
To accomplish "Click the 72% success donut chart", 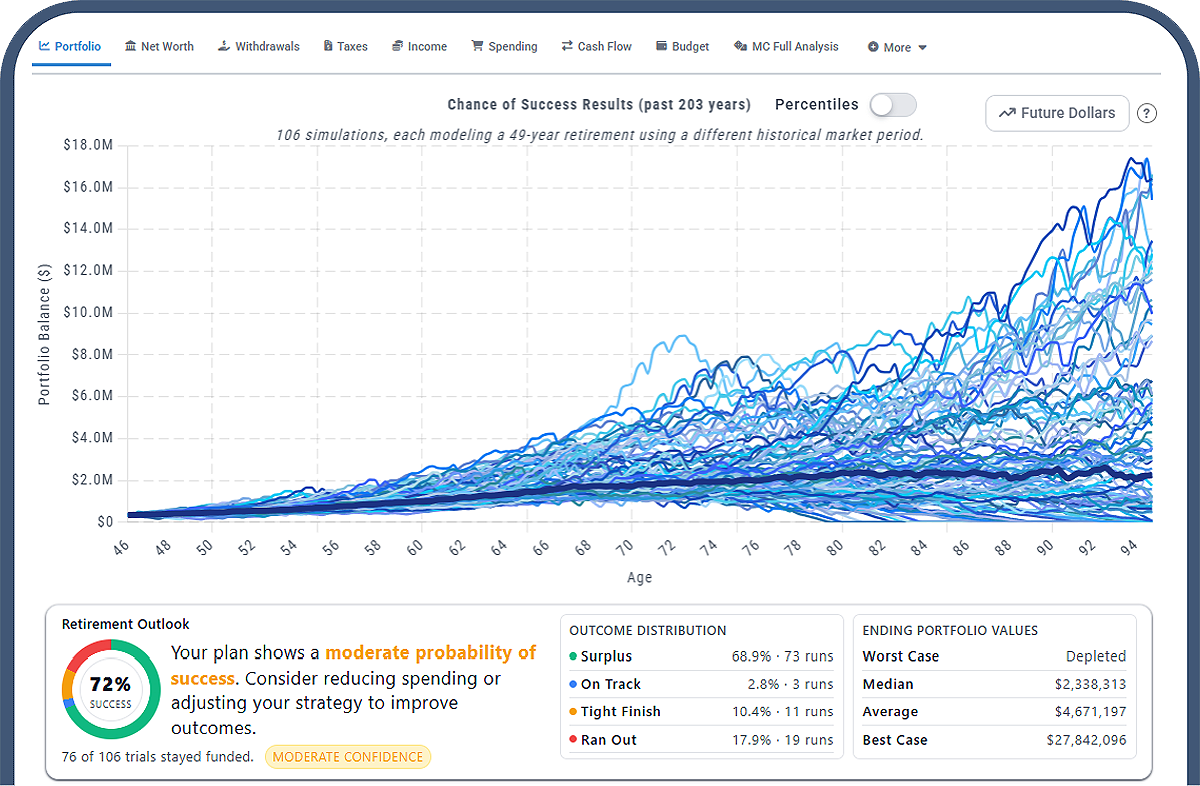I will (x=111, y=690).
